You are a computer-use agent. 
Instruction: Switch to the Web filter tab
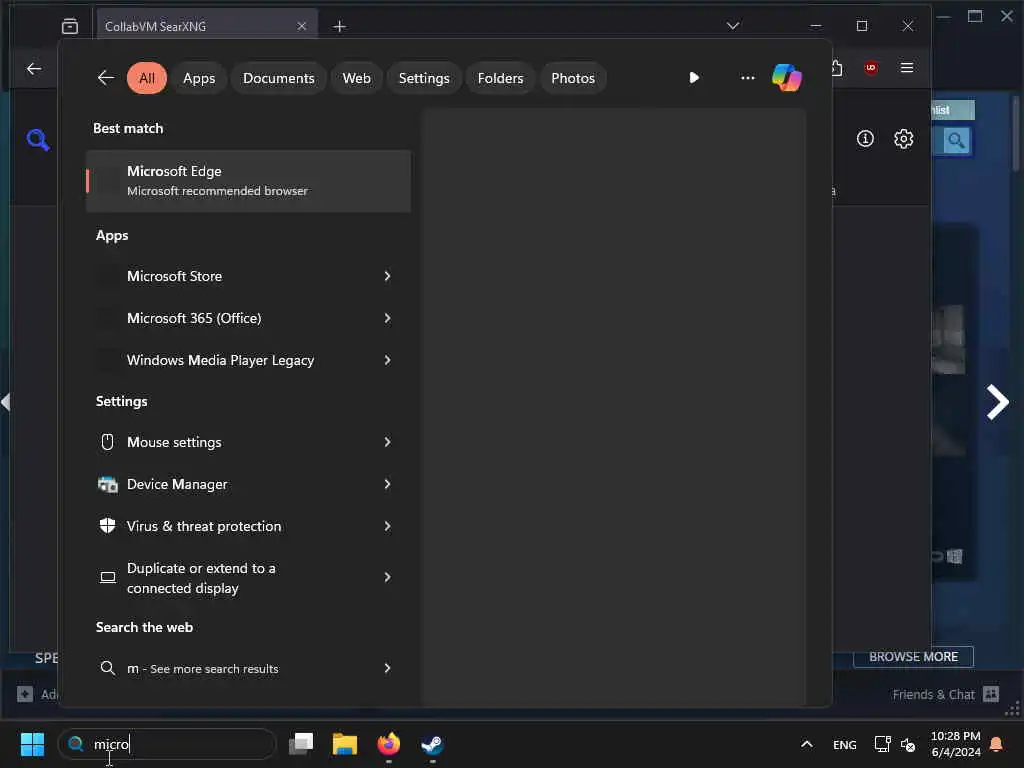pos(357,78)
